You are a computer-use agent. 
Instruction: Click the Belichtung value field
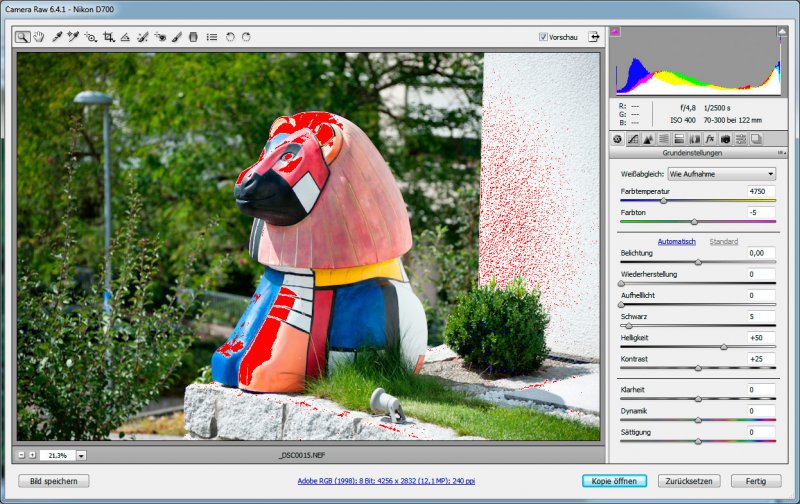(x=761, y=253)
